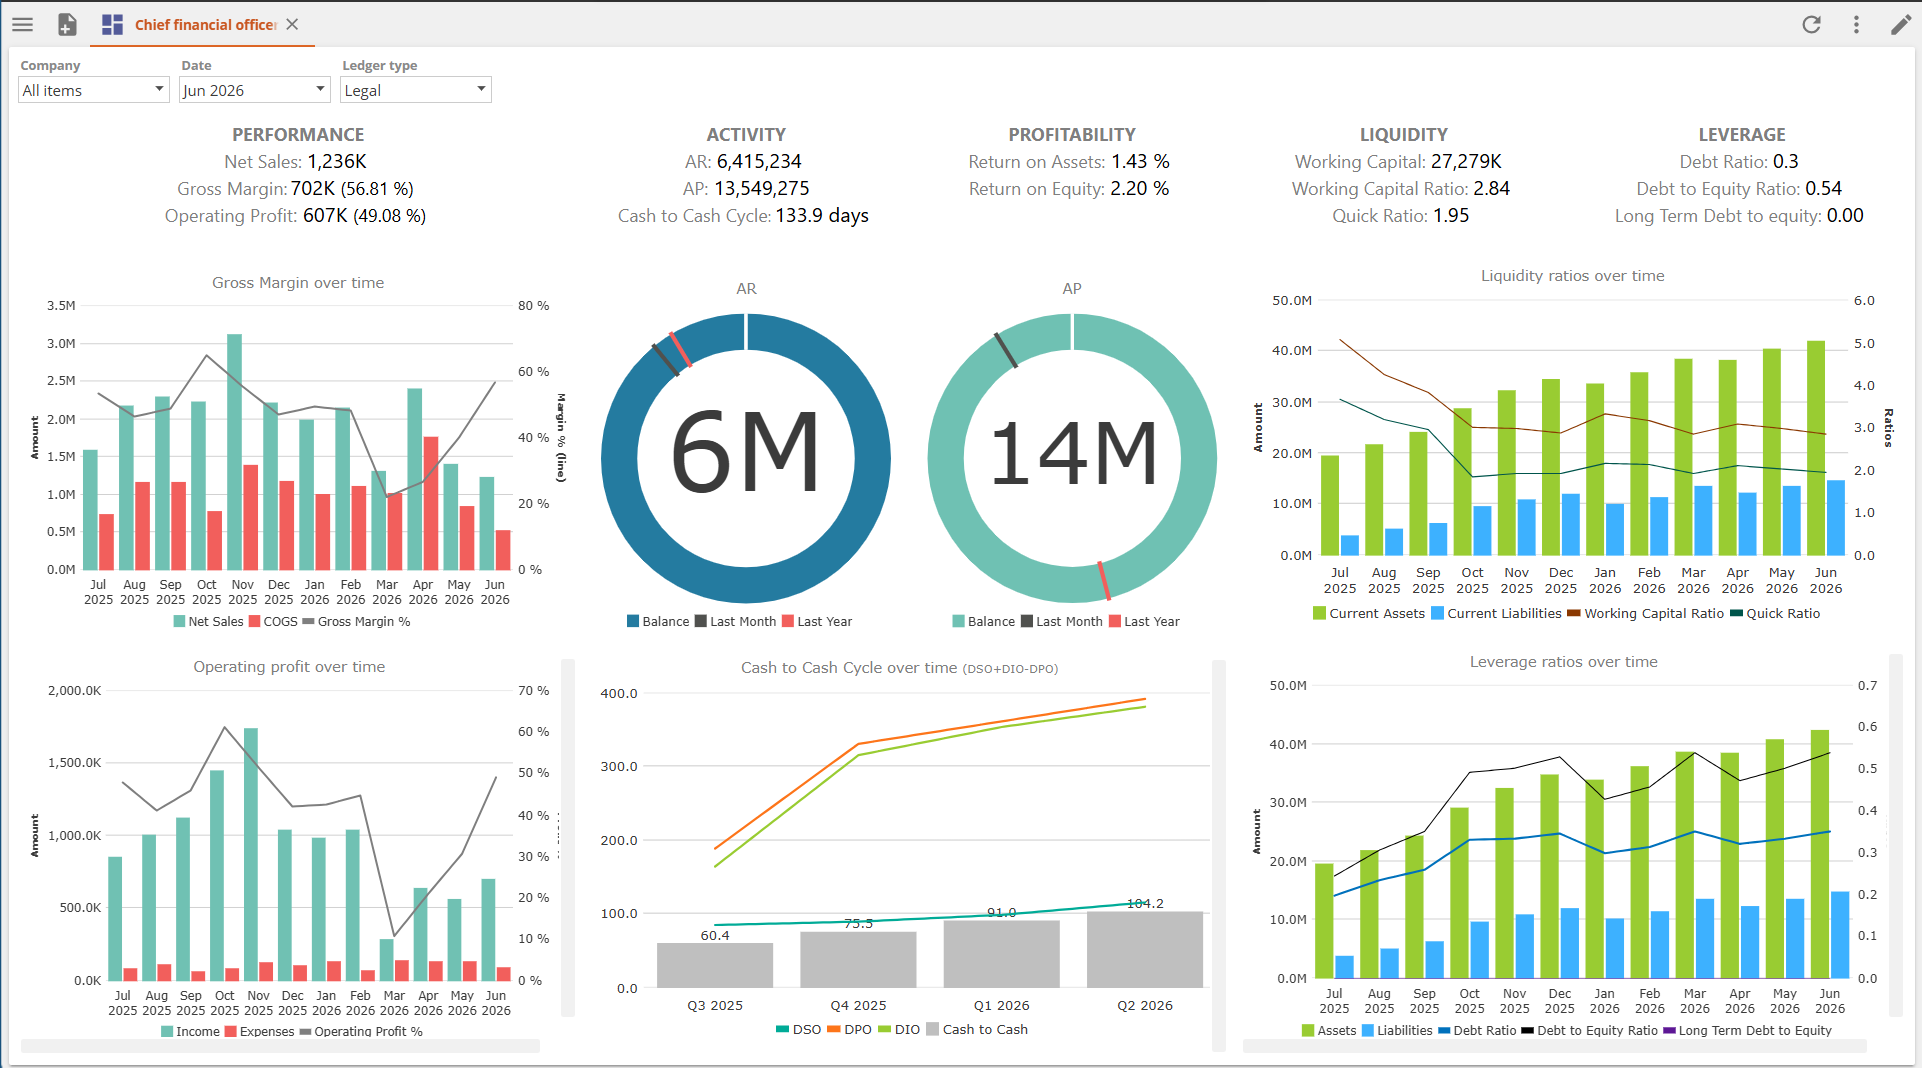Click Gross Margin value 702K (56.81 %)
The image size is (1922, 1068).
pos(352,189)
